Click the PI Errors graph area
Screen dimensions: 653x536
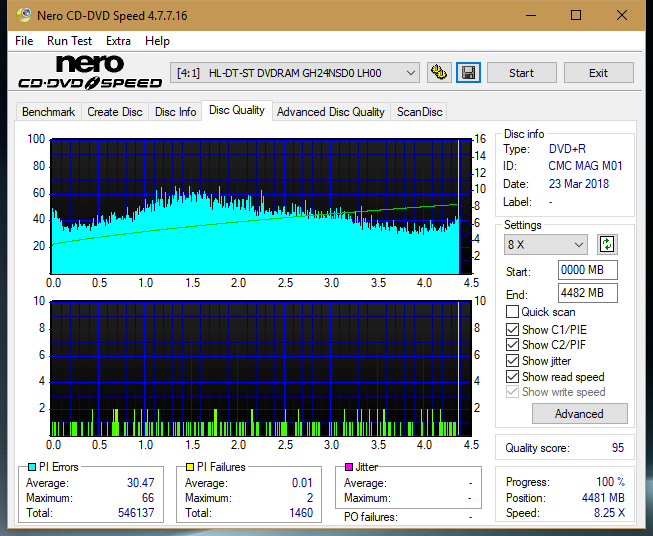261,207
